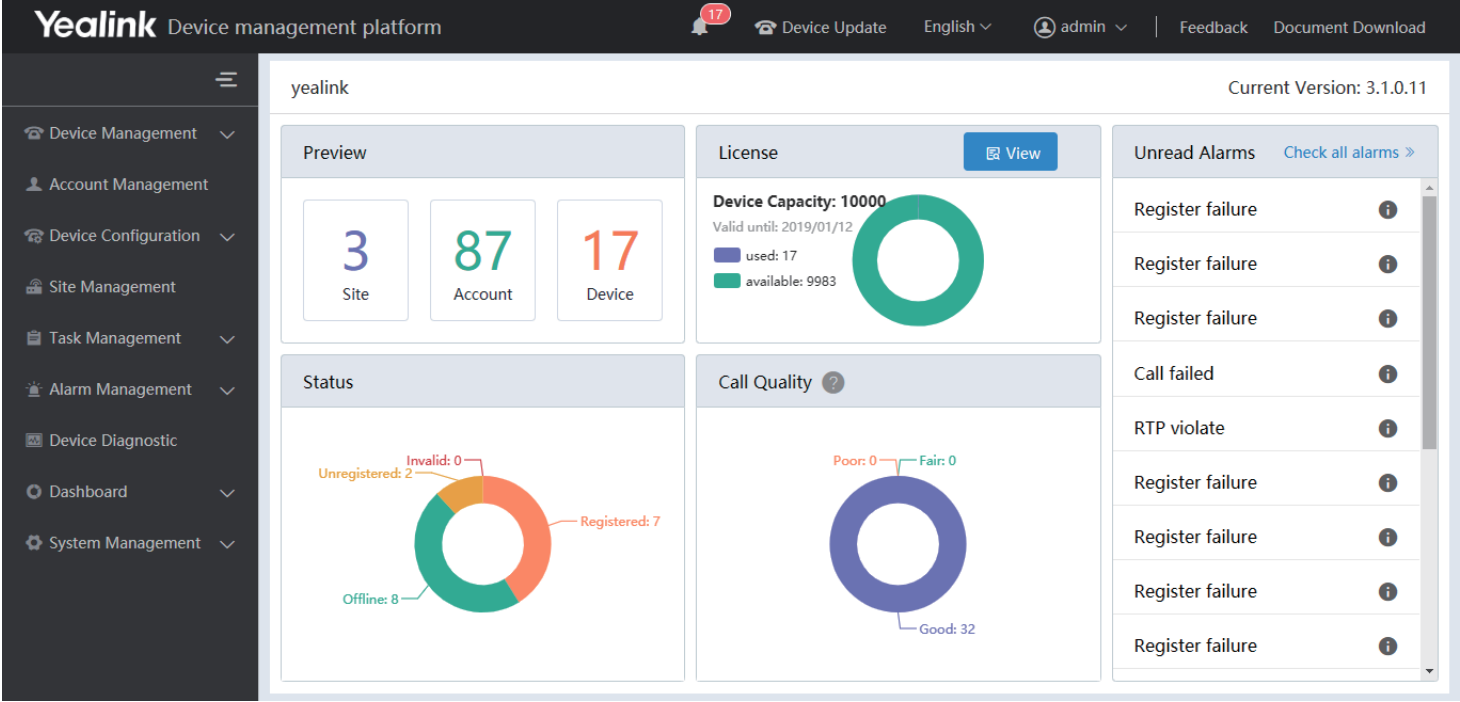
Task: Collapse the sidebar using the hamburger icon
Action: point(227,79)
